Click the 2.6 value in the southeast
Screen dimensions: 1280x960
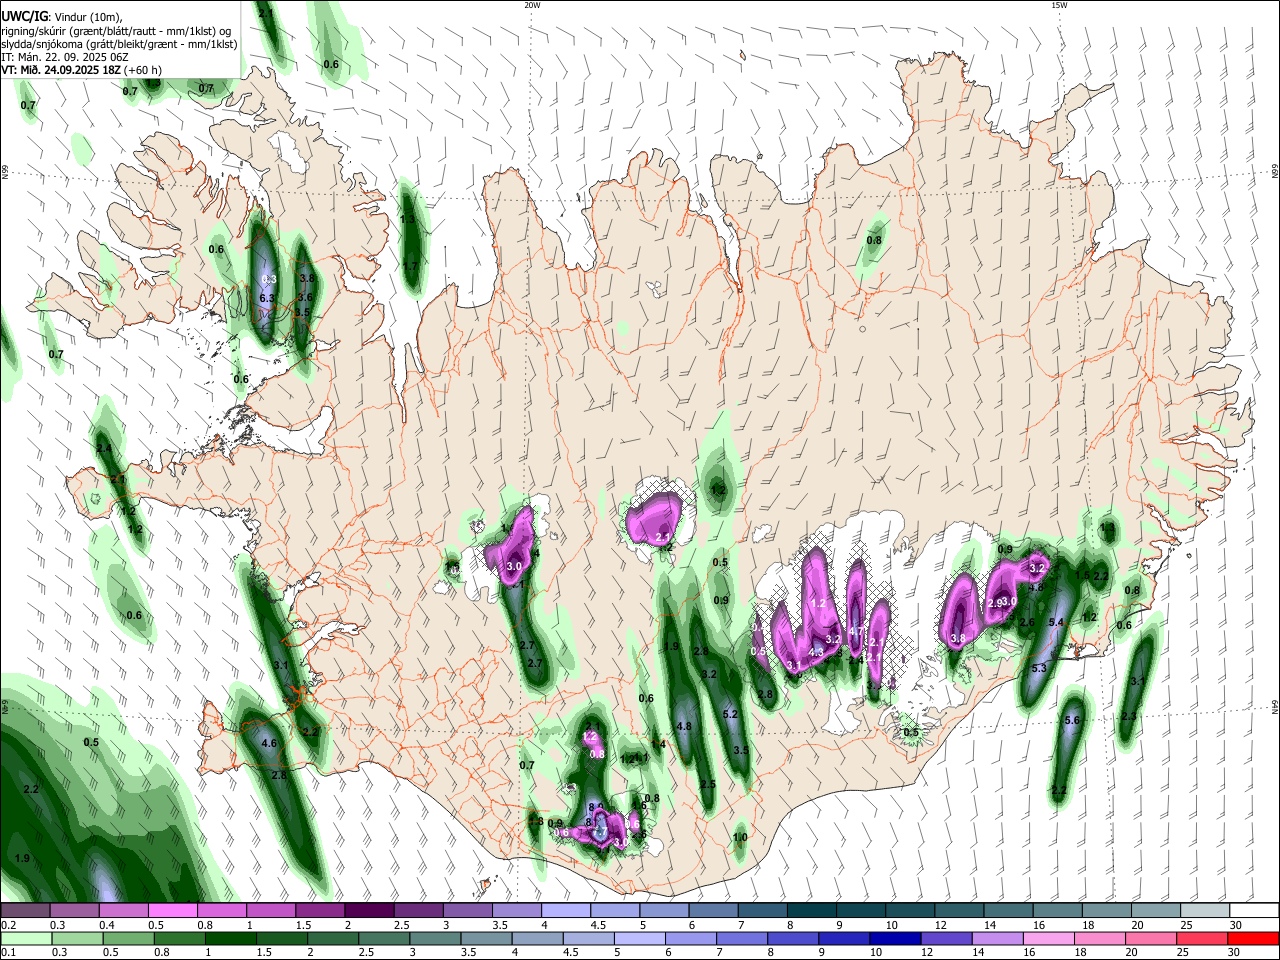1027,622
